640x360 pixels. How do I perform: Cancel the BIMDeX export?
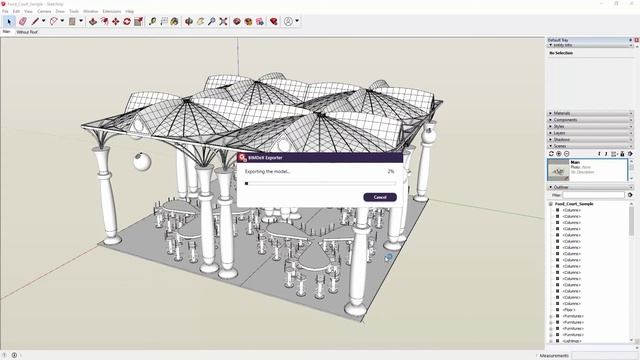[x=380, y=197]
